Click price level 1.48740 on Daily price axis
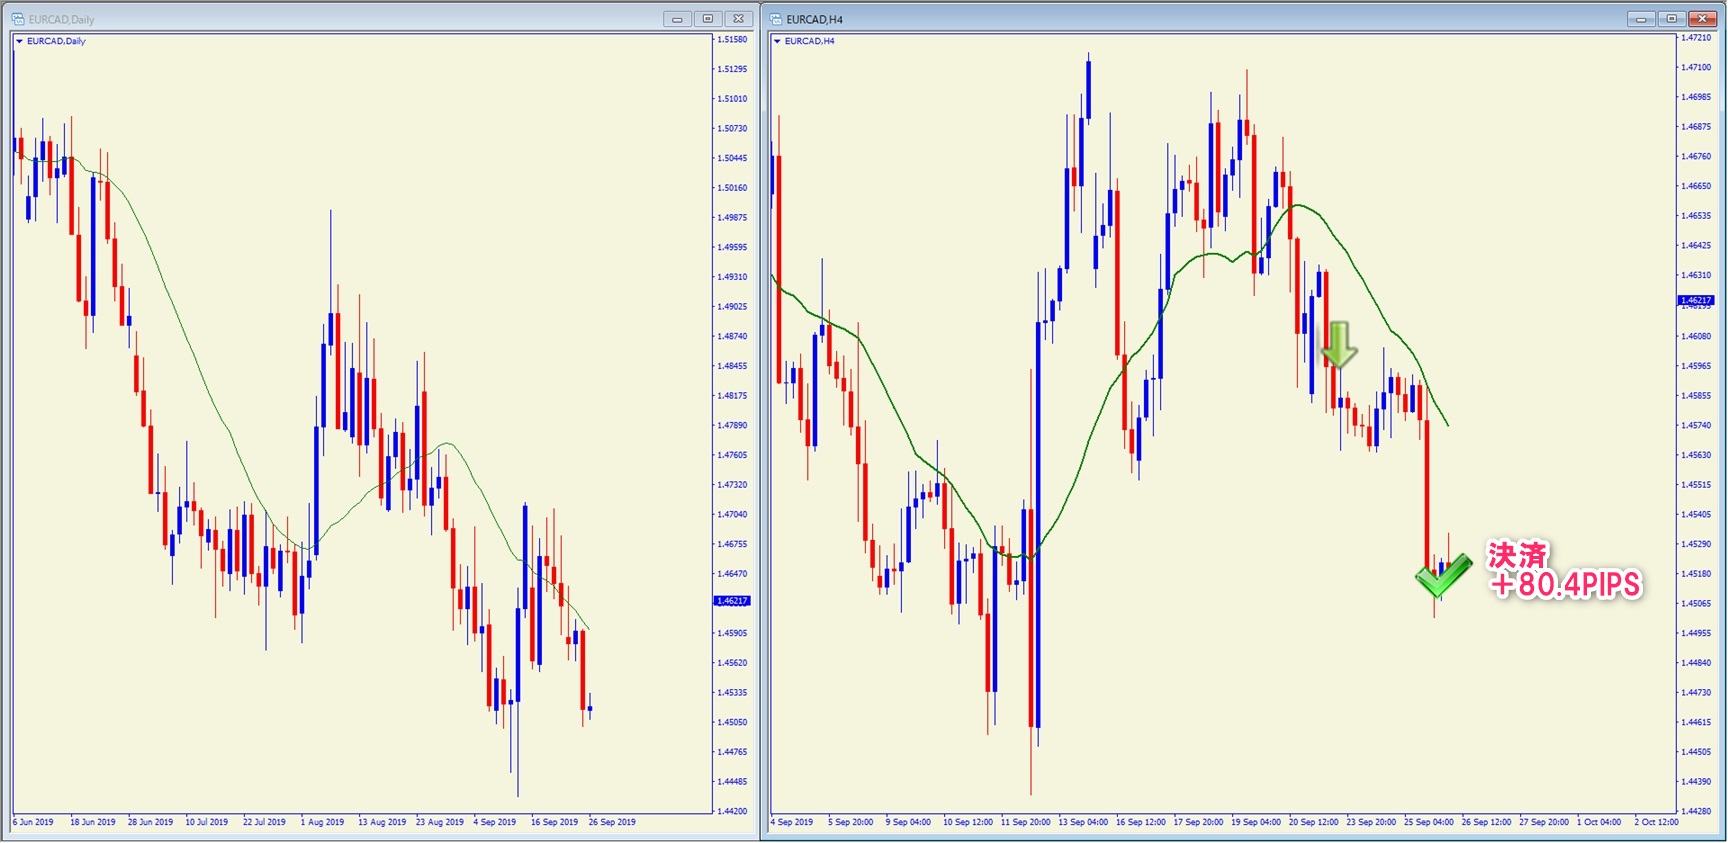The image size is (1728, 843). click(733, 336)
